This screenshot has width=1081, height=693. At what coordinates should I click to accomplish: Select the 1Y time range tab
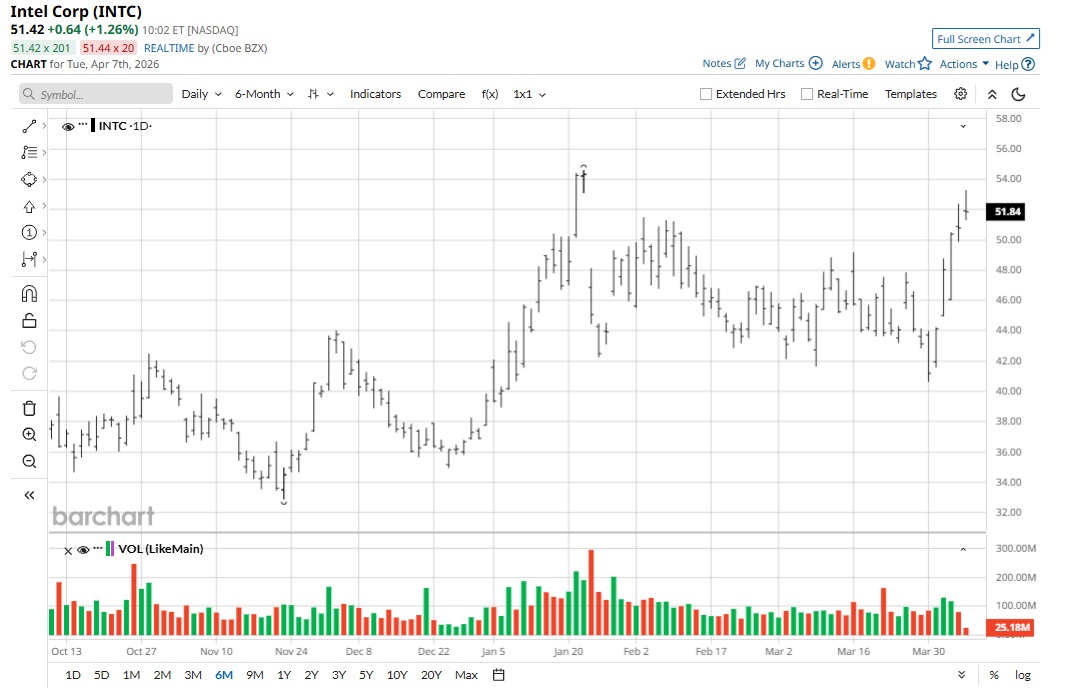coord(284,675)
